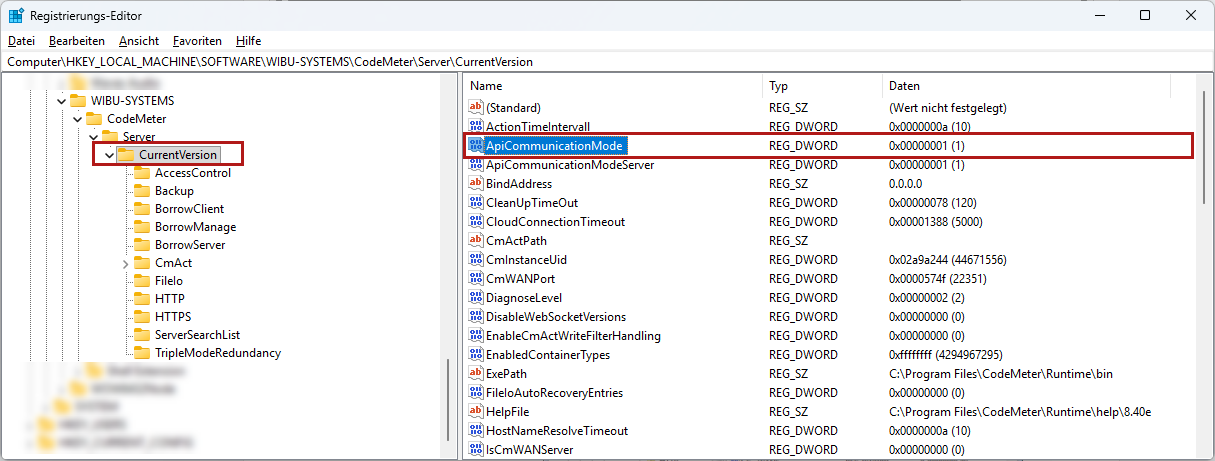
Task: Select the BorrowManage key
Action: click(x=195, y=227)
